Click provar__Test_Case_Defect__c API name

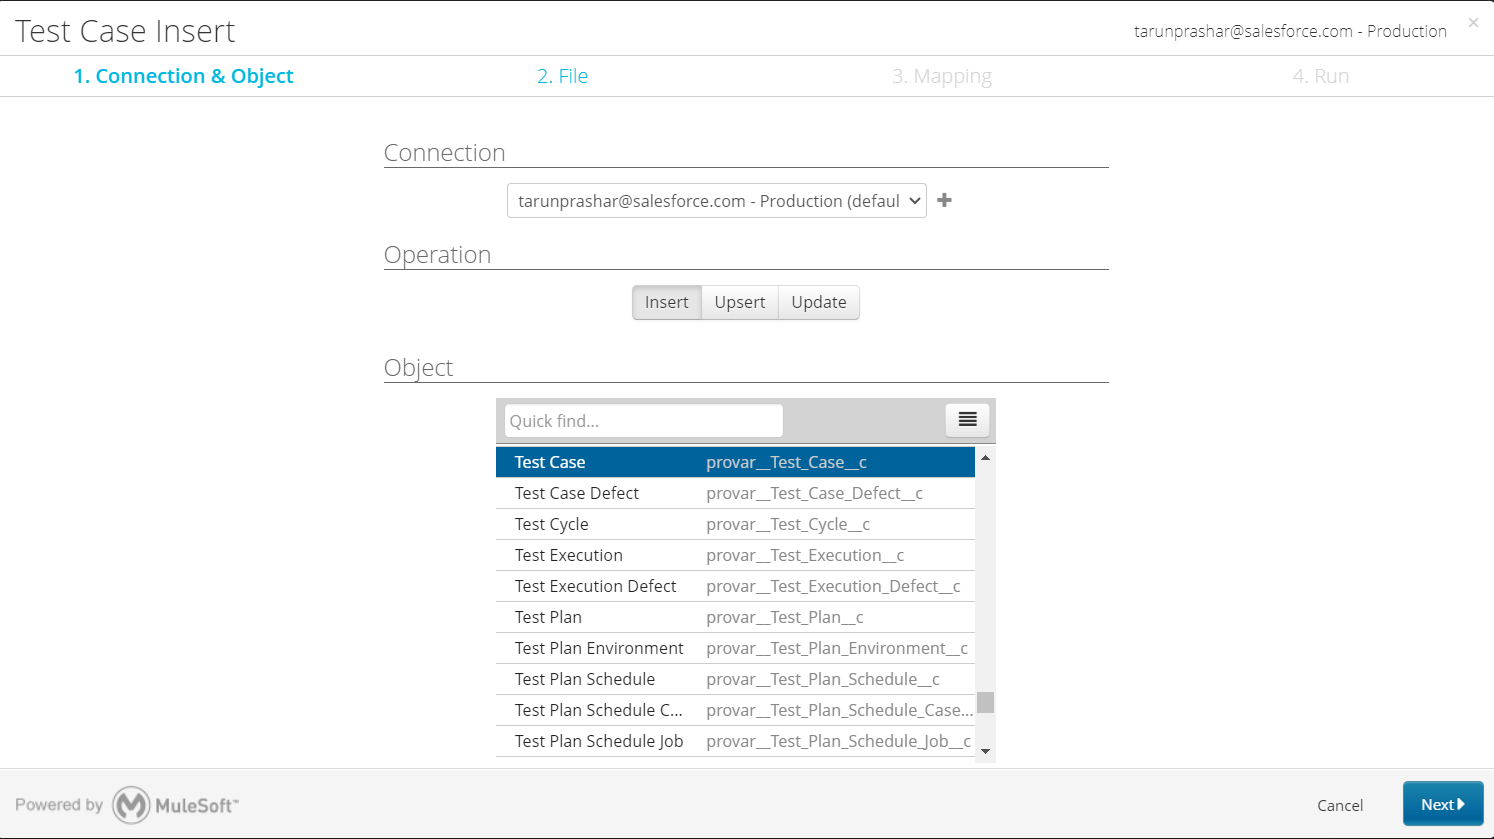pyautogui.click(x=814, y=493)
